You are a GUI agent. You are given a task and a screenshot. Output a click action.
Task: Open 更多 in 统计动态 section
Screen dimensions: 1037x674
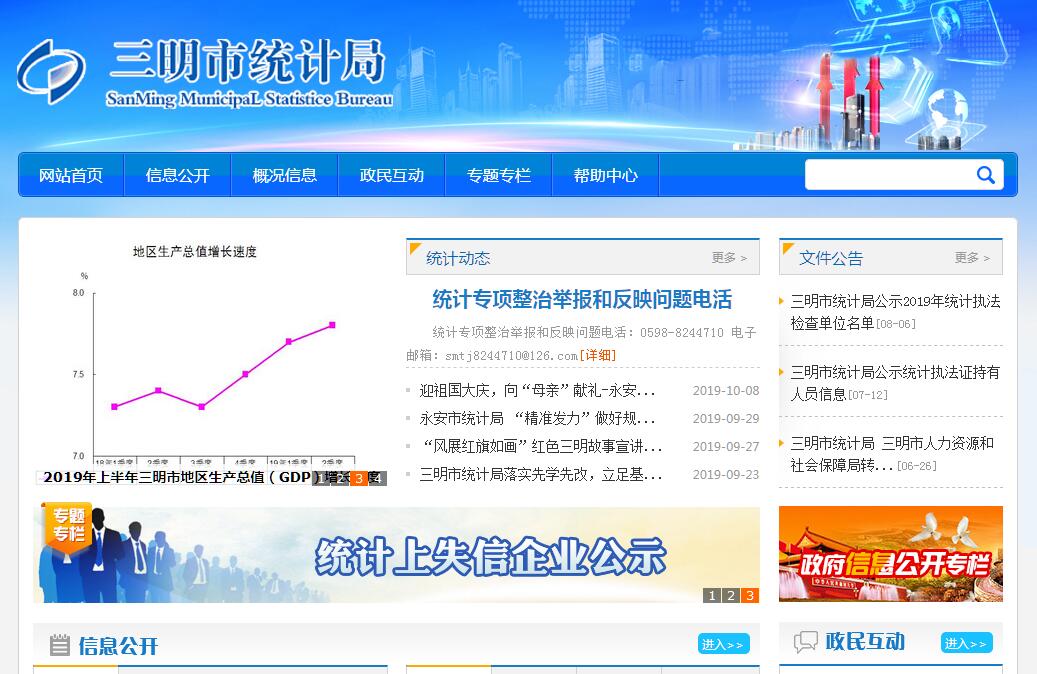tap(729, 258)
